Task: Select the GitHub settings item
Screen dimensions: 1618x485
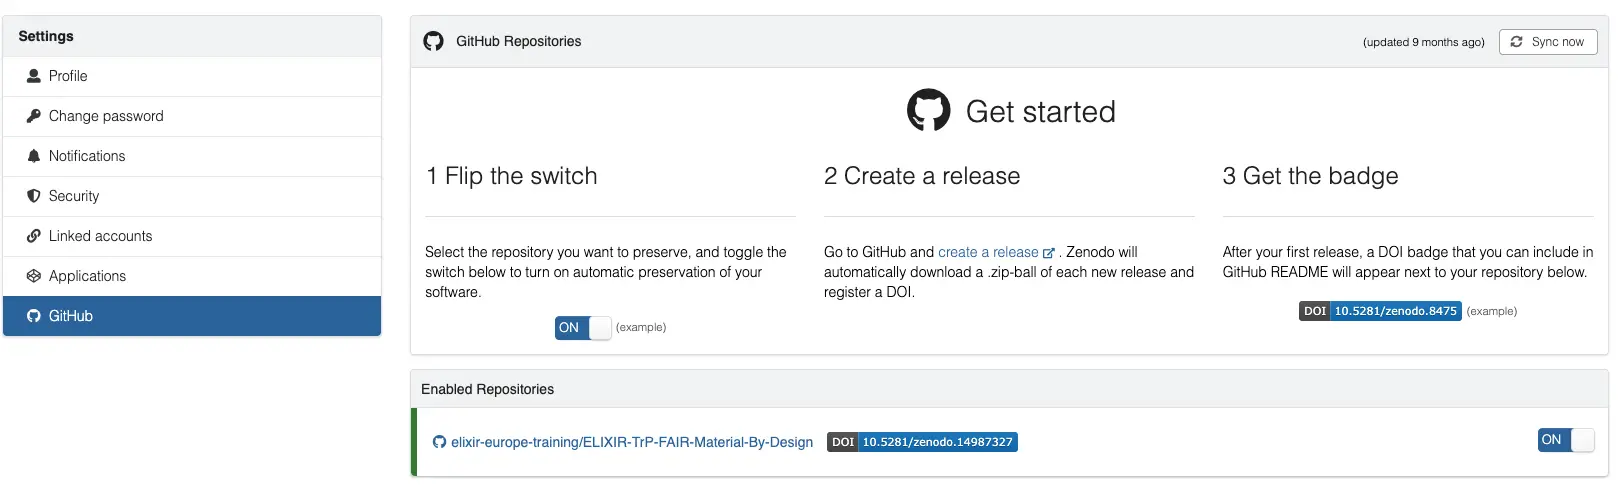Action: [x=192, y=316]
